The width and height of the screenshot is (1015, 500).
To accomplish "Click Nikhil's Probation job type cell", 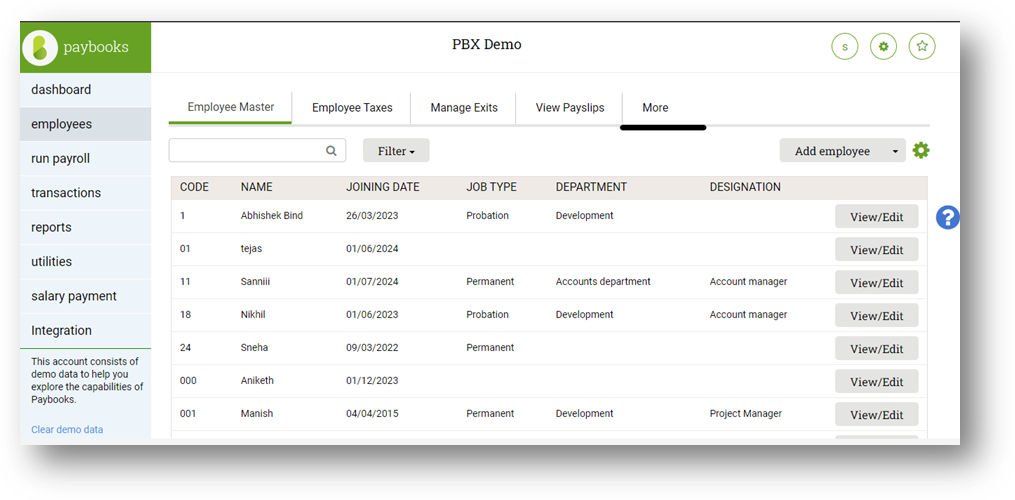I will tap(487, 315).
